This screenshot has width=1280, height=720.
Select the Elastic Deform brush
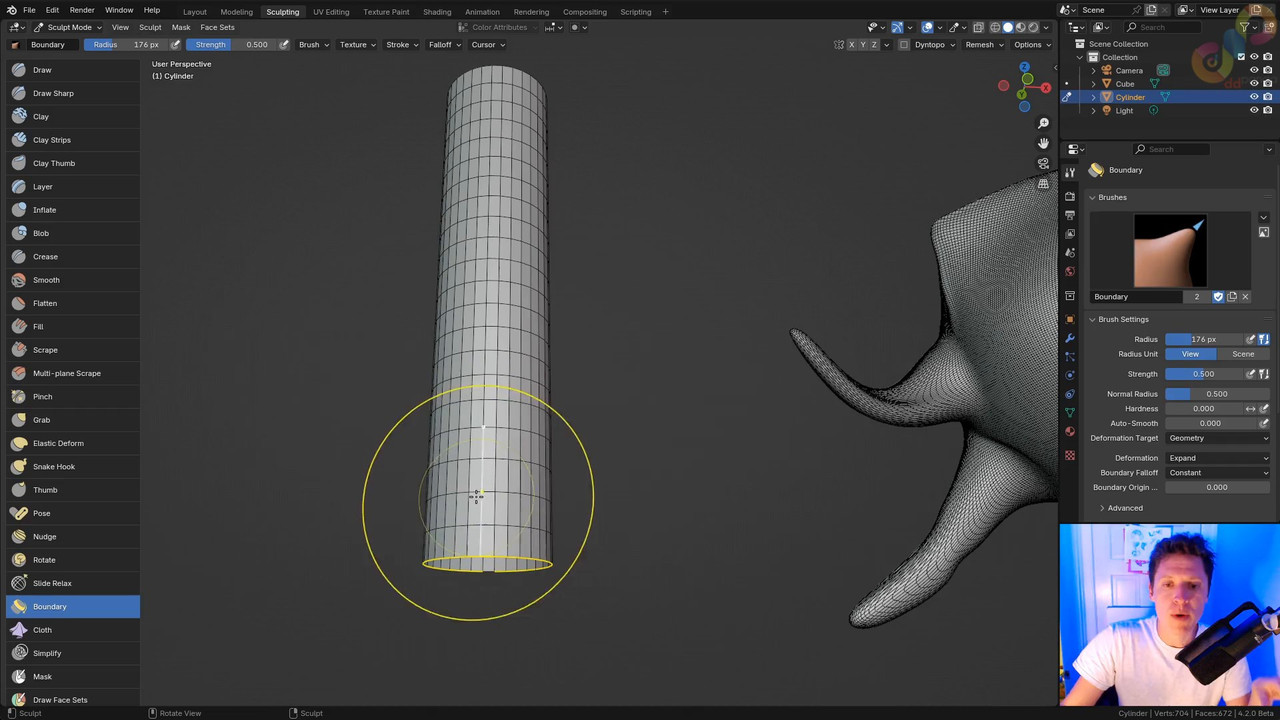click(72, 443)
